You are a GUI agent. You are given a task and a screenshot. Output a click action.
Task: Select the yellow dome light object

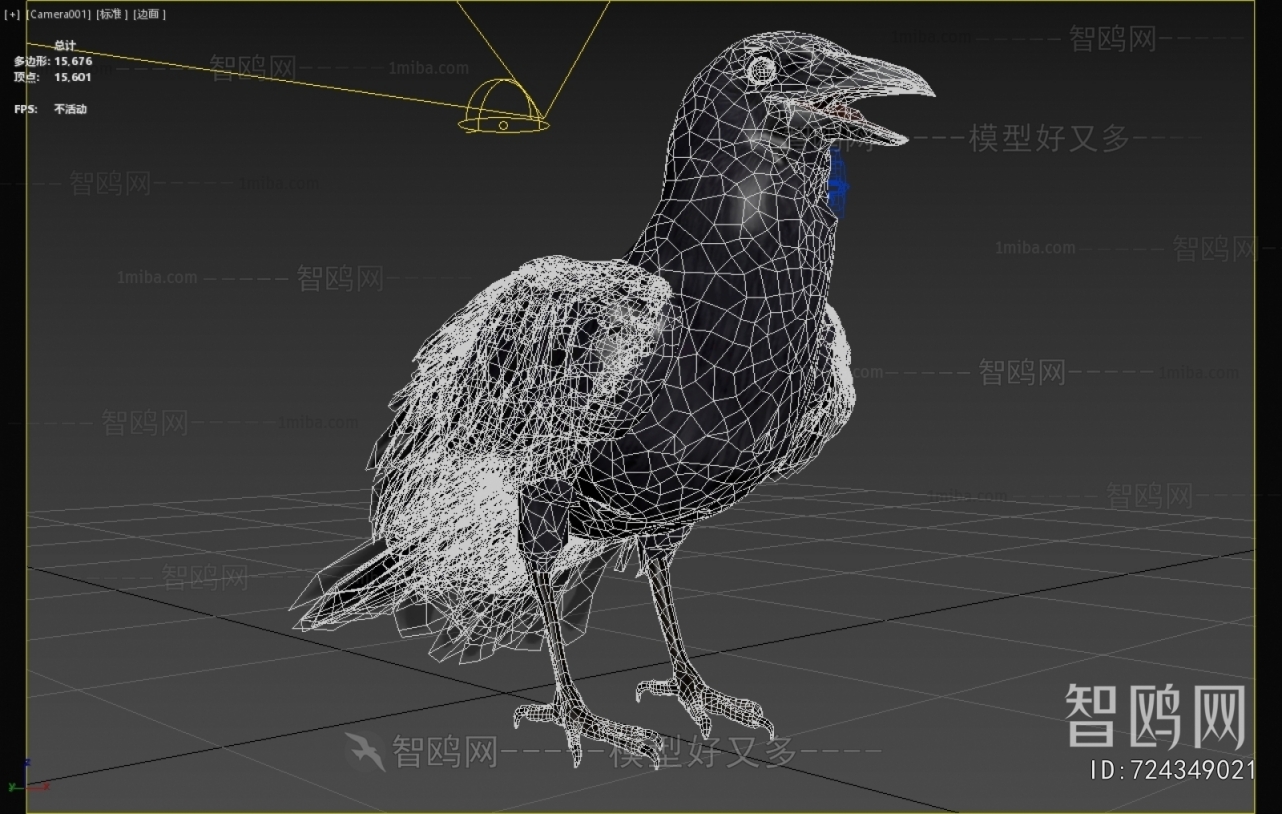pyautogui.click(x=503, y=108)
